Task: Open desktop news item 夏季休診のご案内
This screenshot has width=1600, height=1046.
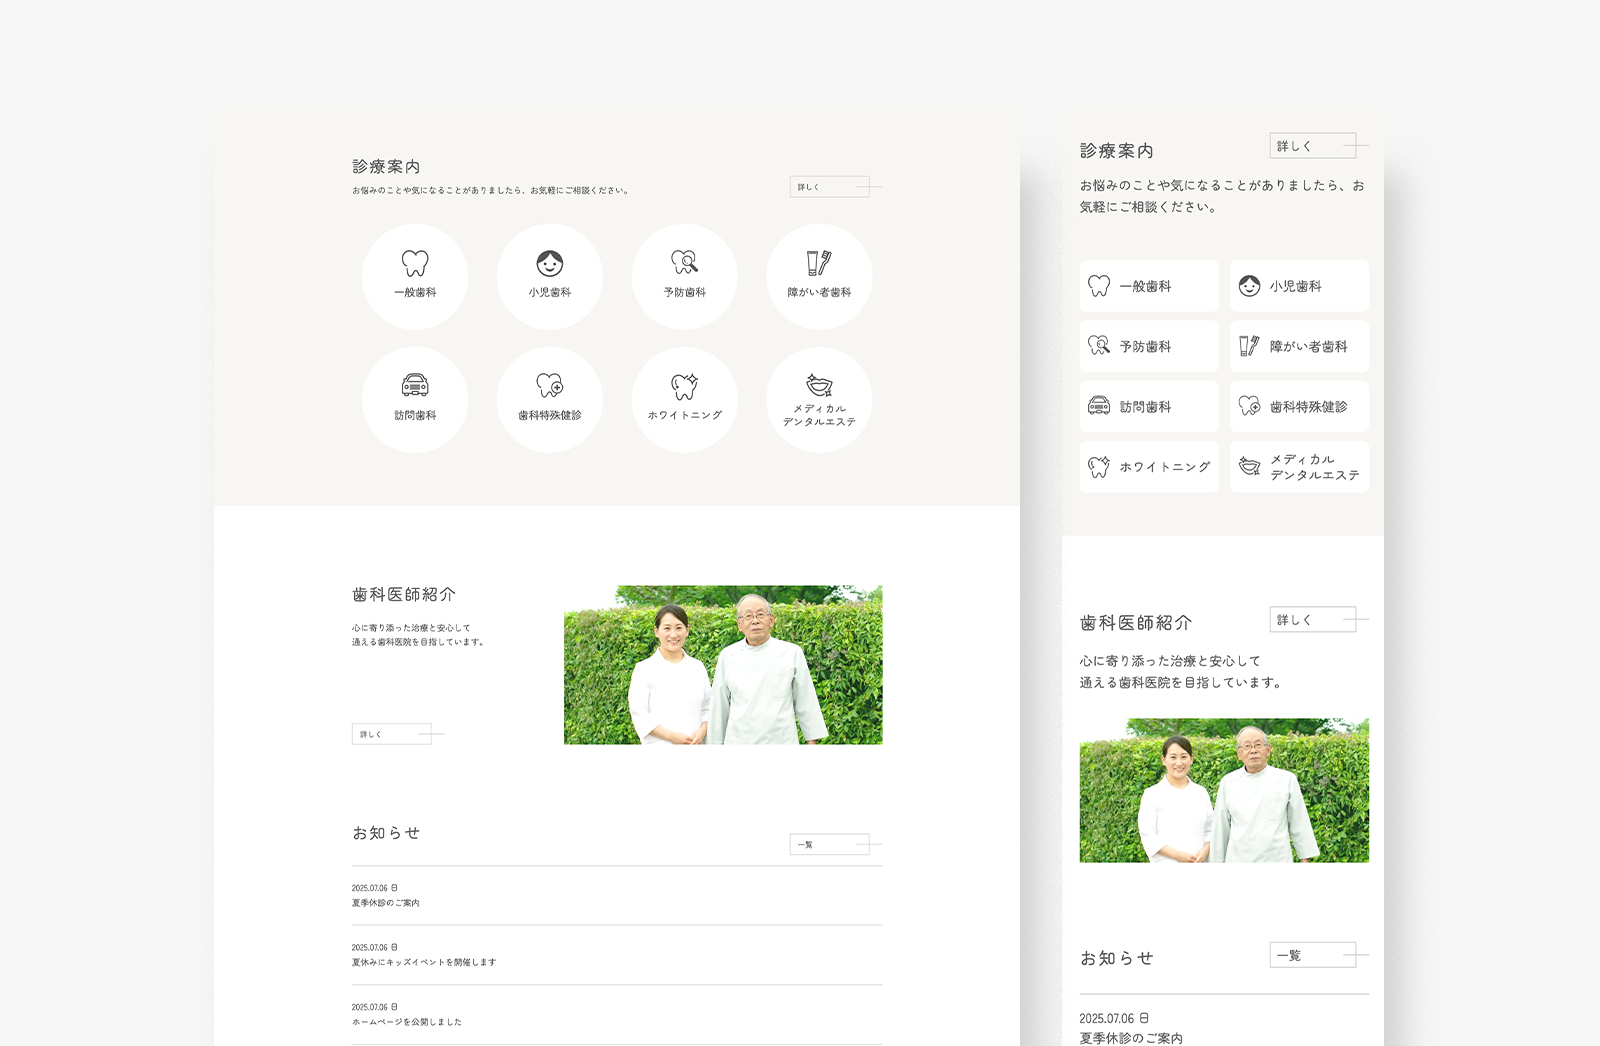Action: pyautogui.click(x=617, y=896)
